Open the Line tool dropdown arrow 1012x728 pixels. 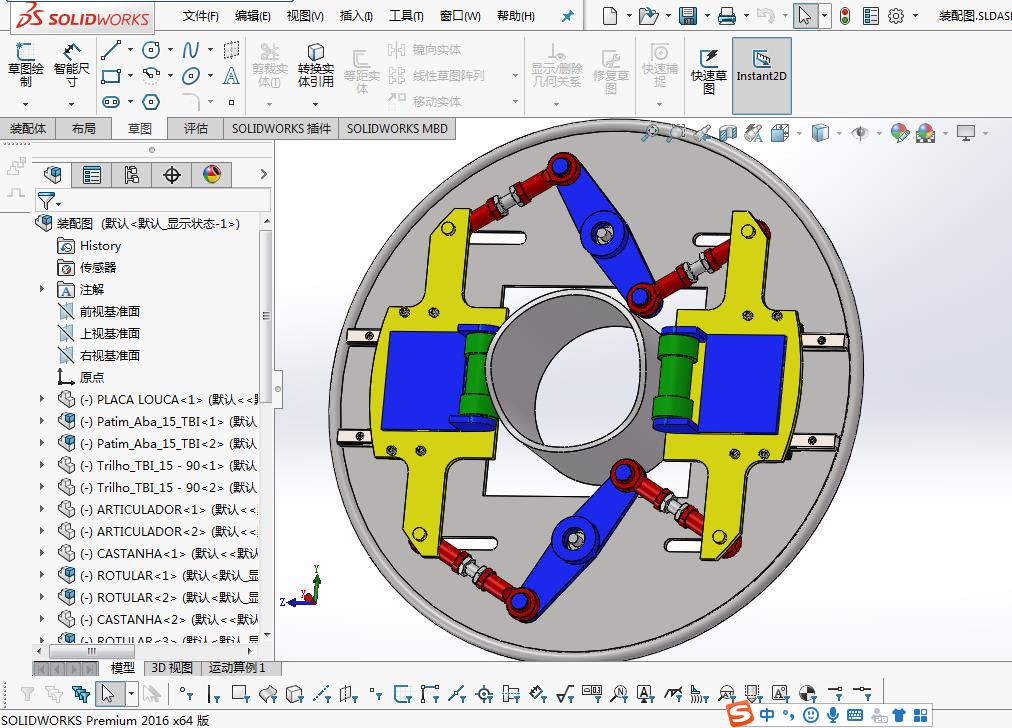click(130, 50)
